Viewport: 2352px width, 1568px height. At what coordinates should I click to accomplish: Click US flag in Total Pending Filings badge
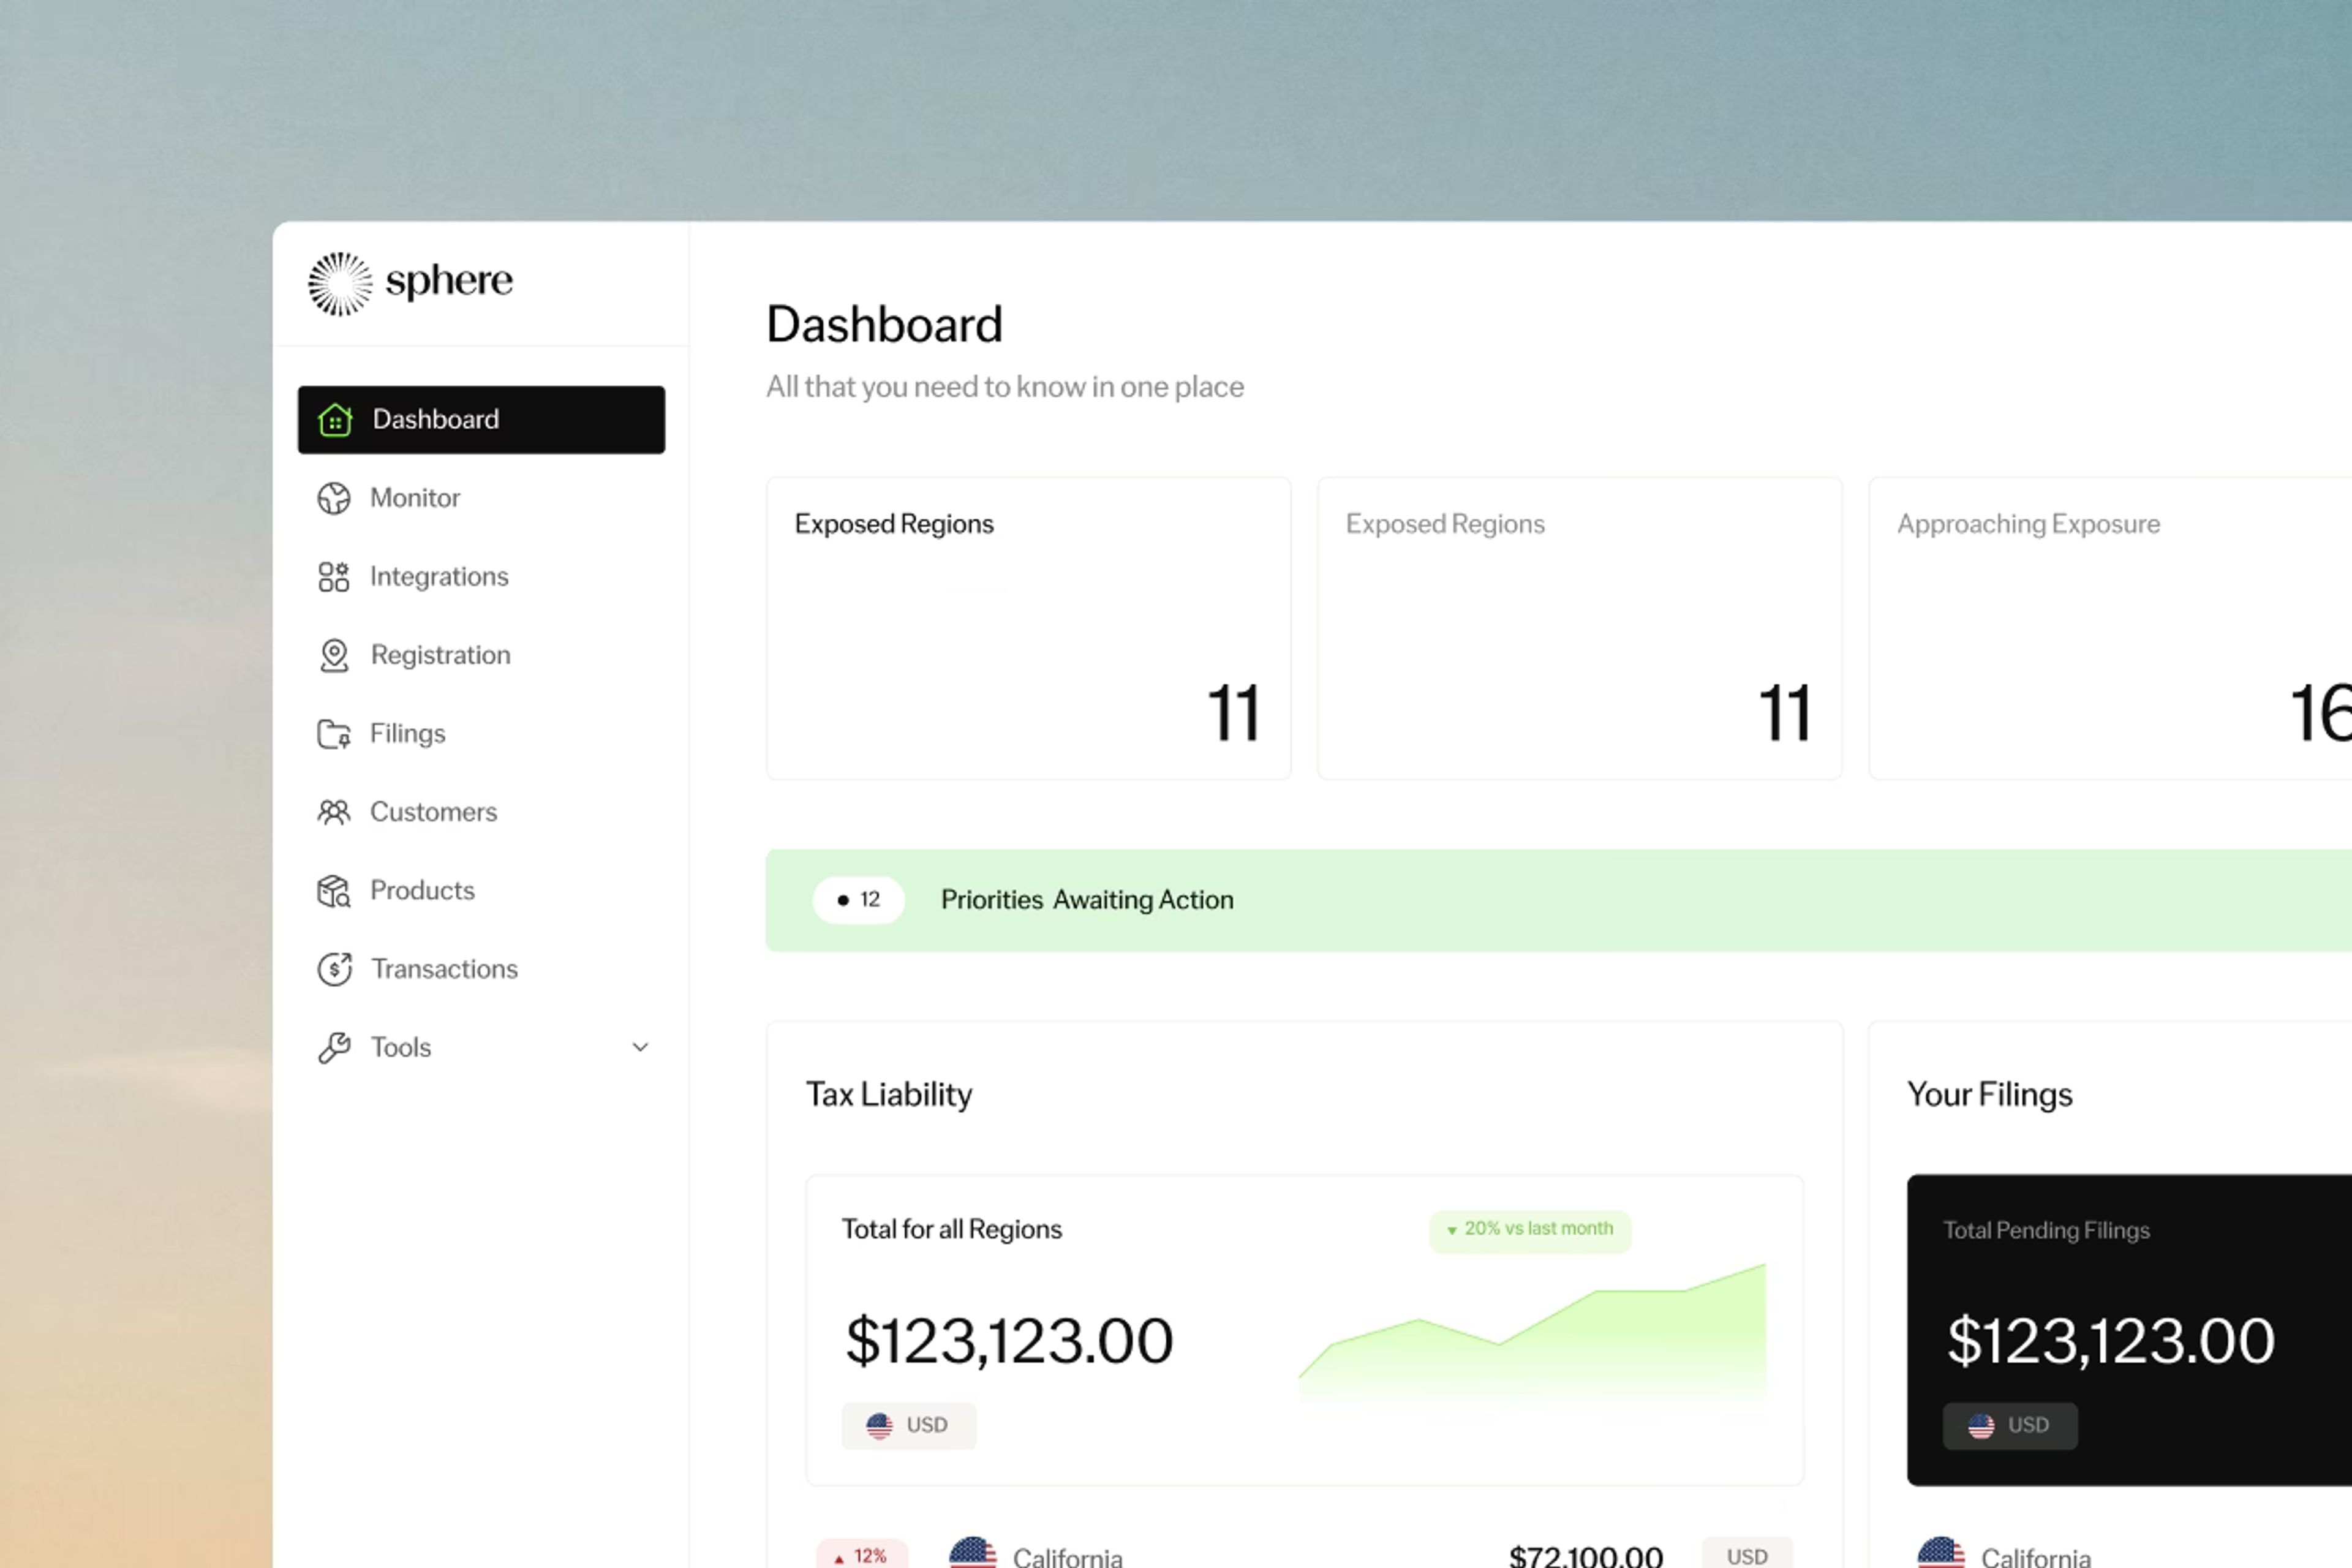click(1981, 1426)
